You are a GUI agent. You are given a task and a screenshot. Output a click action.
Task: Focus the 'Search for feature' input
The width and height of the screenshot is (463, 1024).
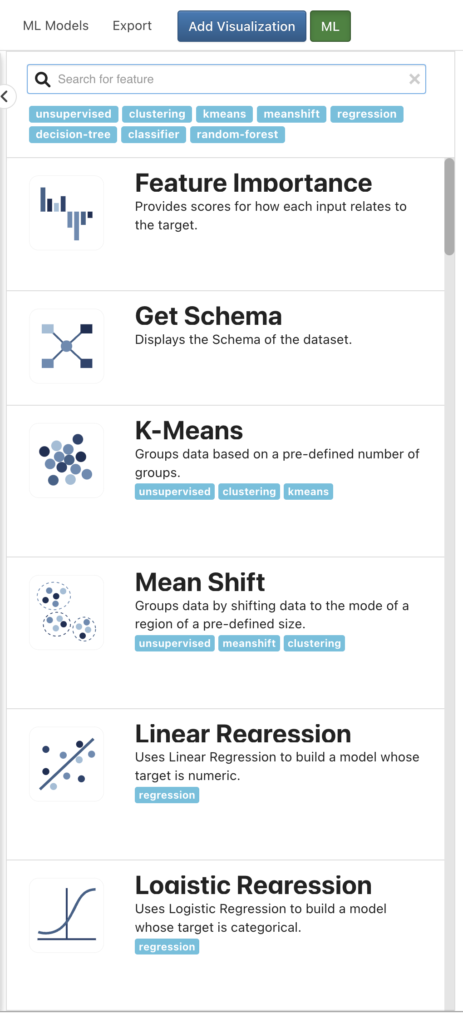point(226,79)
